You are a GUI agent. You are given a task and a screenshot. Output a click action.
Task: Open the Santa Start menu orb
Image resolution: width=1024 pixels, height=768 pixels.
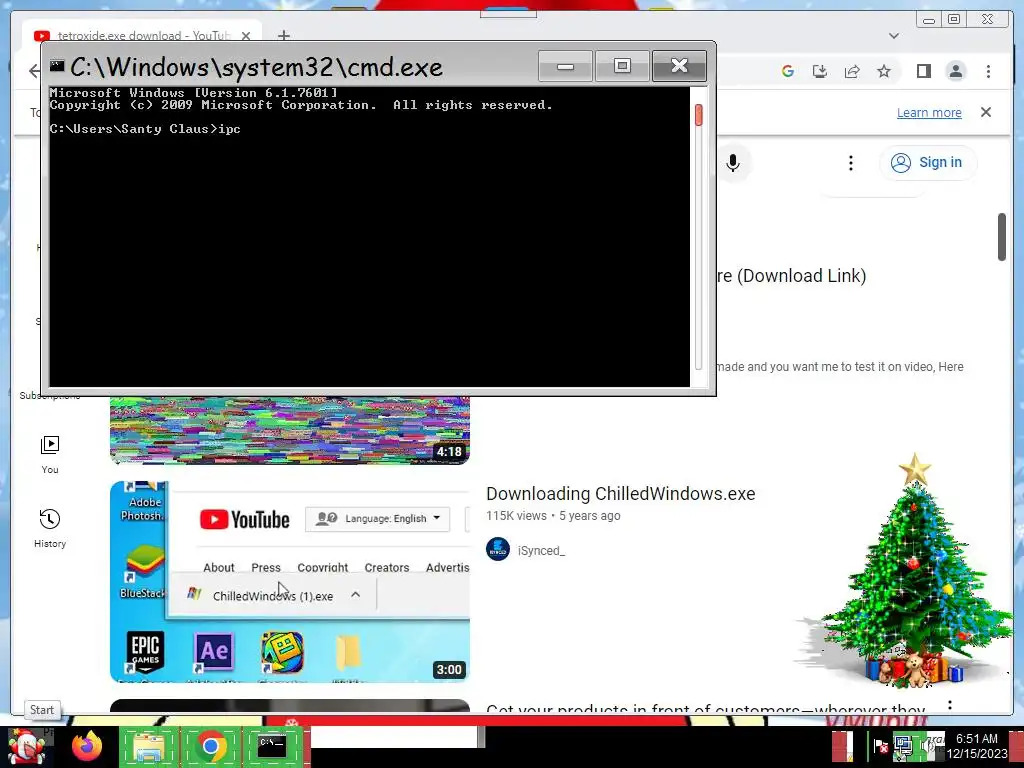click(x=26, y=746)
